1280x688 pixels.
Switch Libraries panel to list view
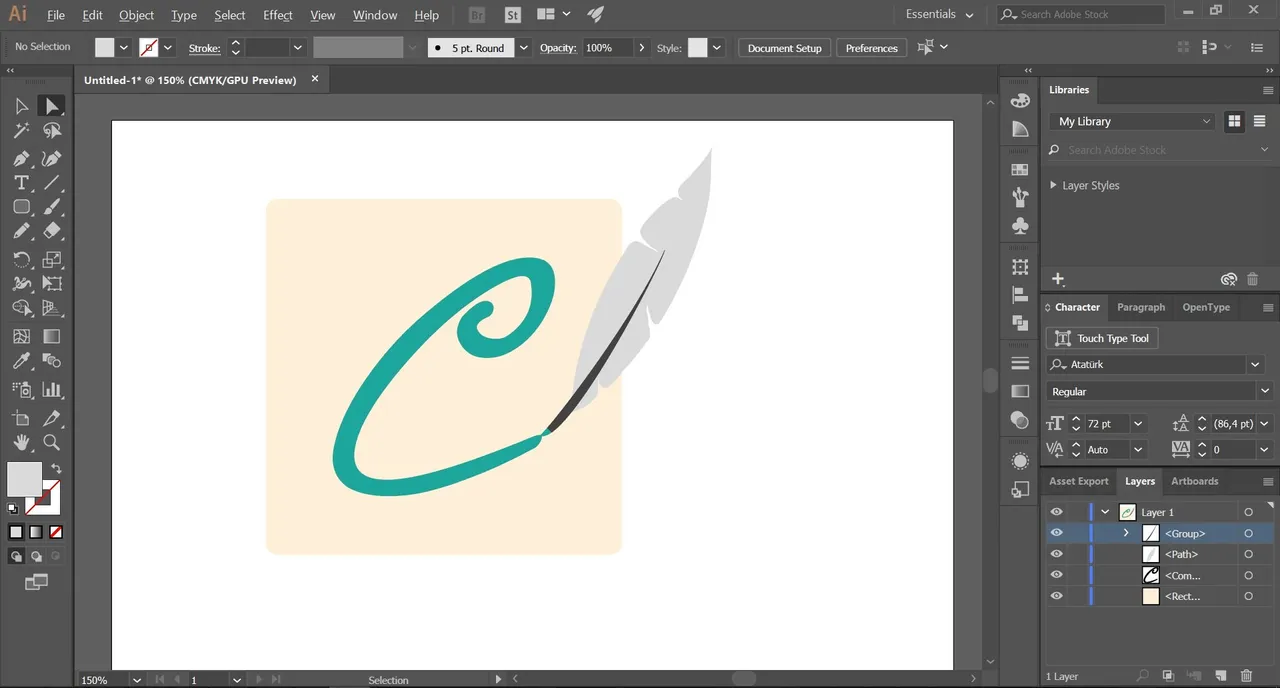click(1260, 121)
